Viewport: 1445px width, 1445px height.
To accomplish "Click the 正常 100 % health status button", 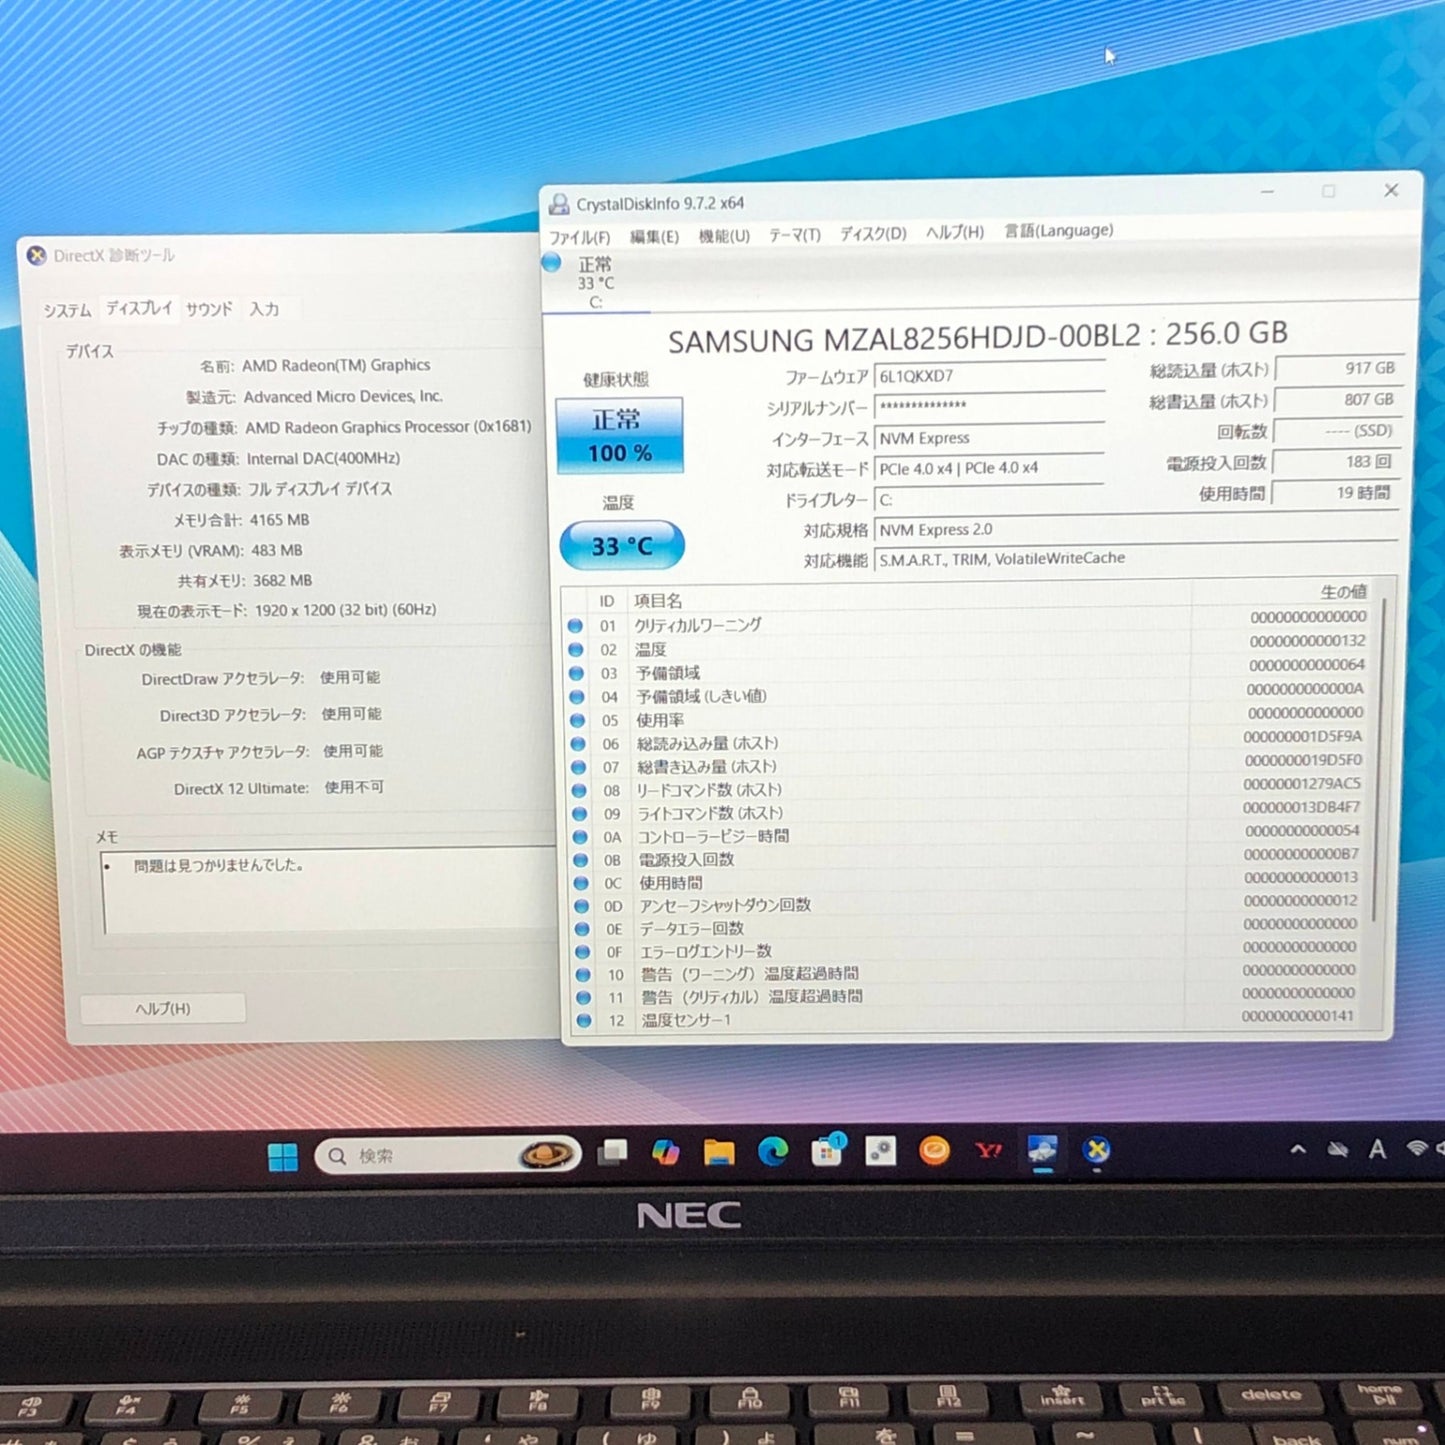I will tap(620, 435).
